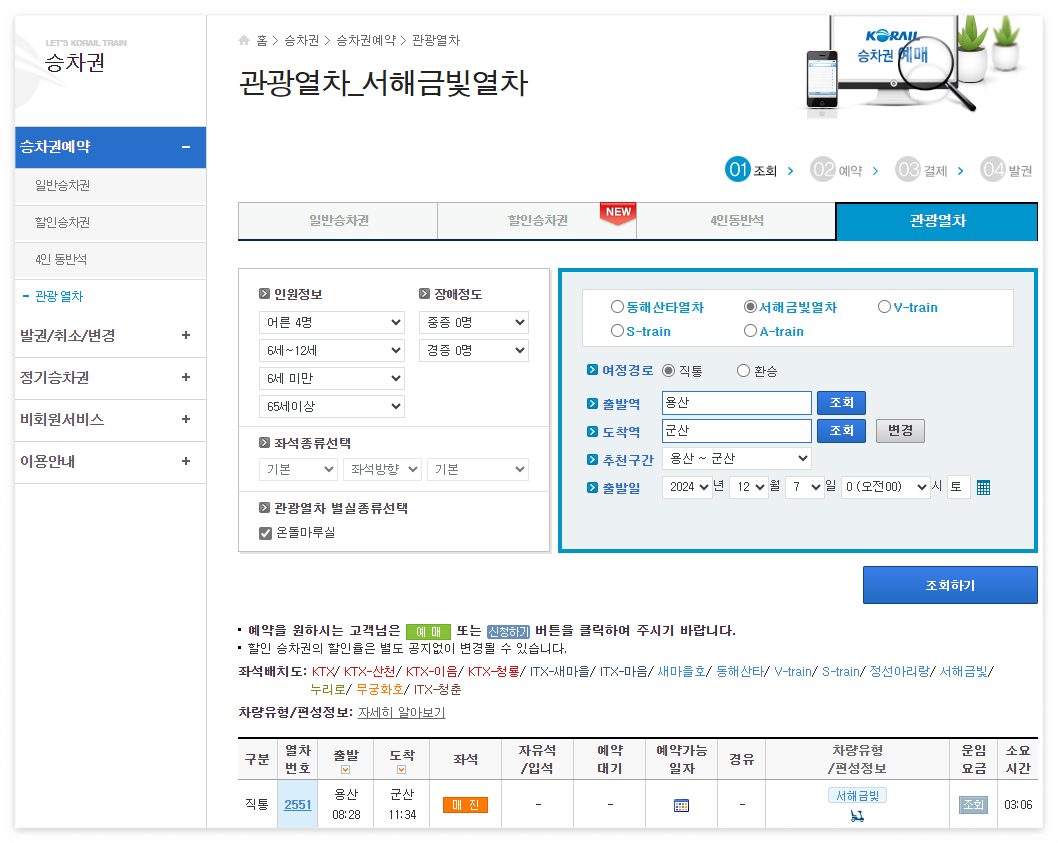Open the 추천구간 용산 ~ 군산 dropdown
Image resolution: width=1058 pixels, height=843 pixels.
coord(736,458)
